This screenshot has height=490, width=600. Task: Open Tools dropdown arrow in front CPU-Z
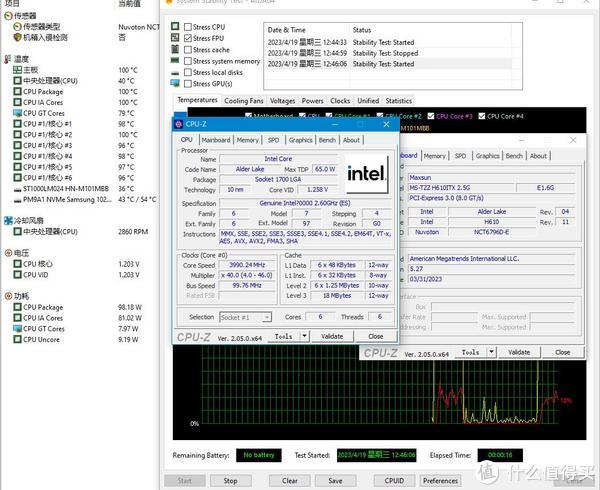click(304, 336)
